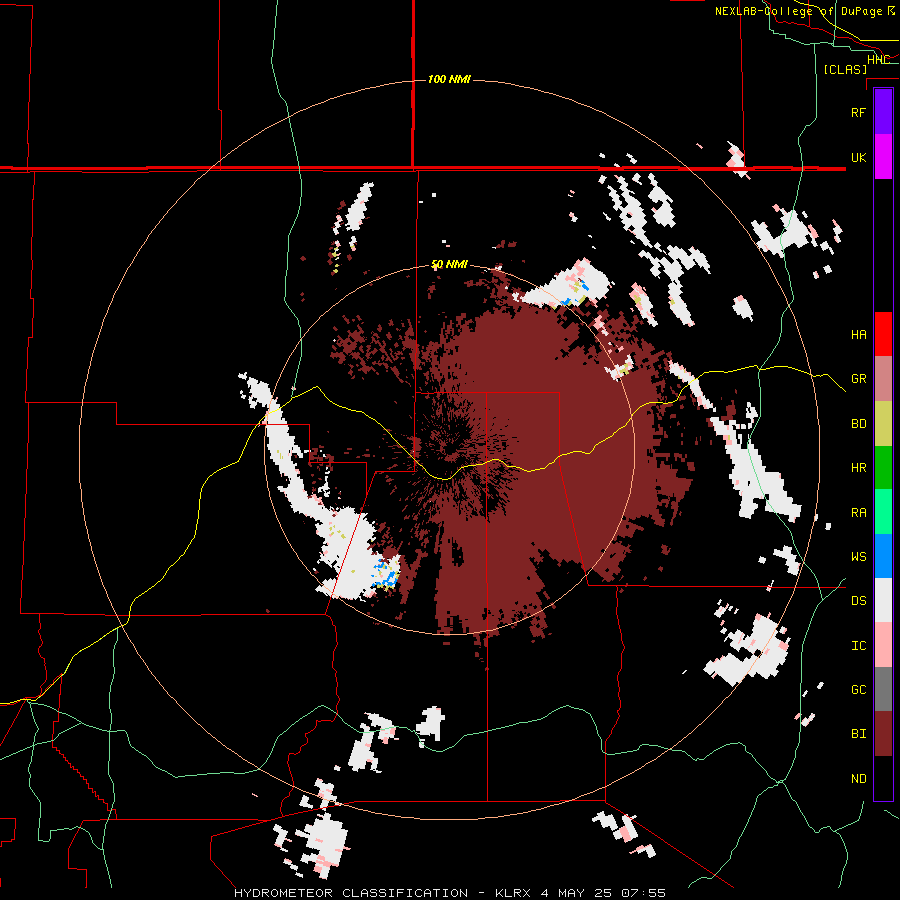Click the purple RF legend color swatch
Screen dimensions: 900x900
click(883, 112)
